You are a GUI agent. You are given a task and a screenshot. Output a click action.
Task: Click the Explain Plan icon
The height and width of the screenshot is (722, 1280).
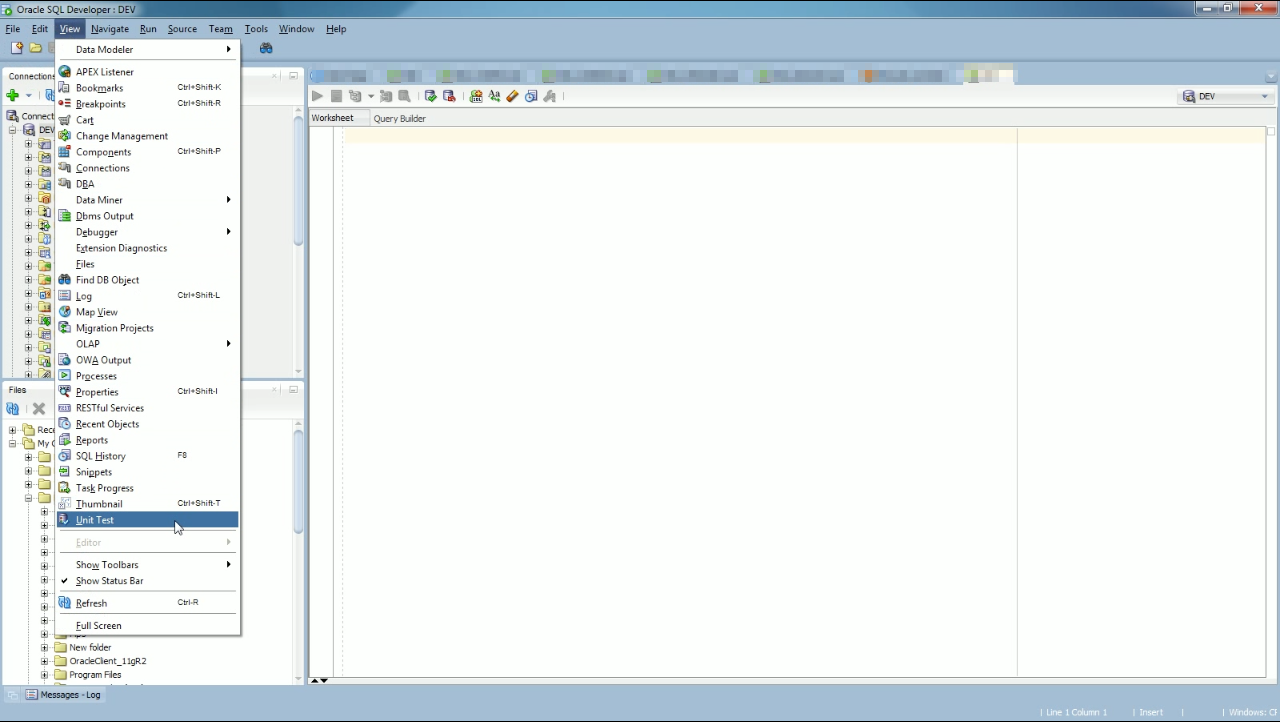click(x=355, y=96)
